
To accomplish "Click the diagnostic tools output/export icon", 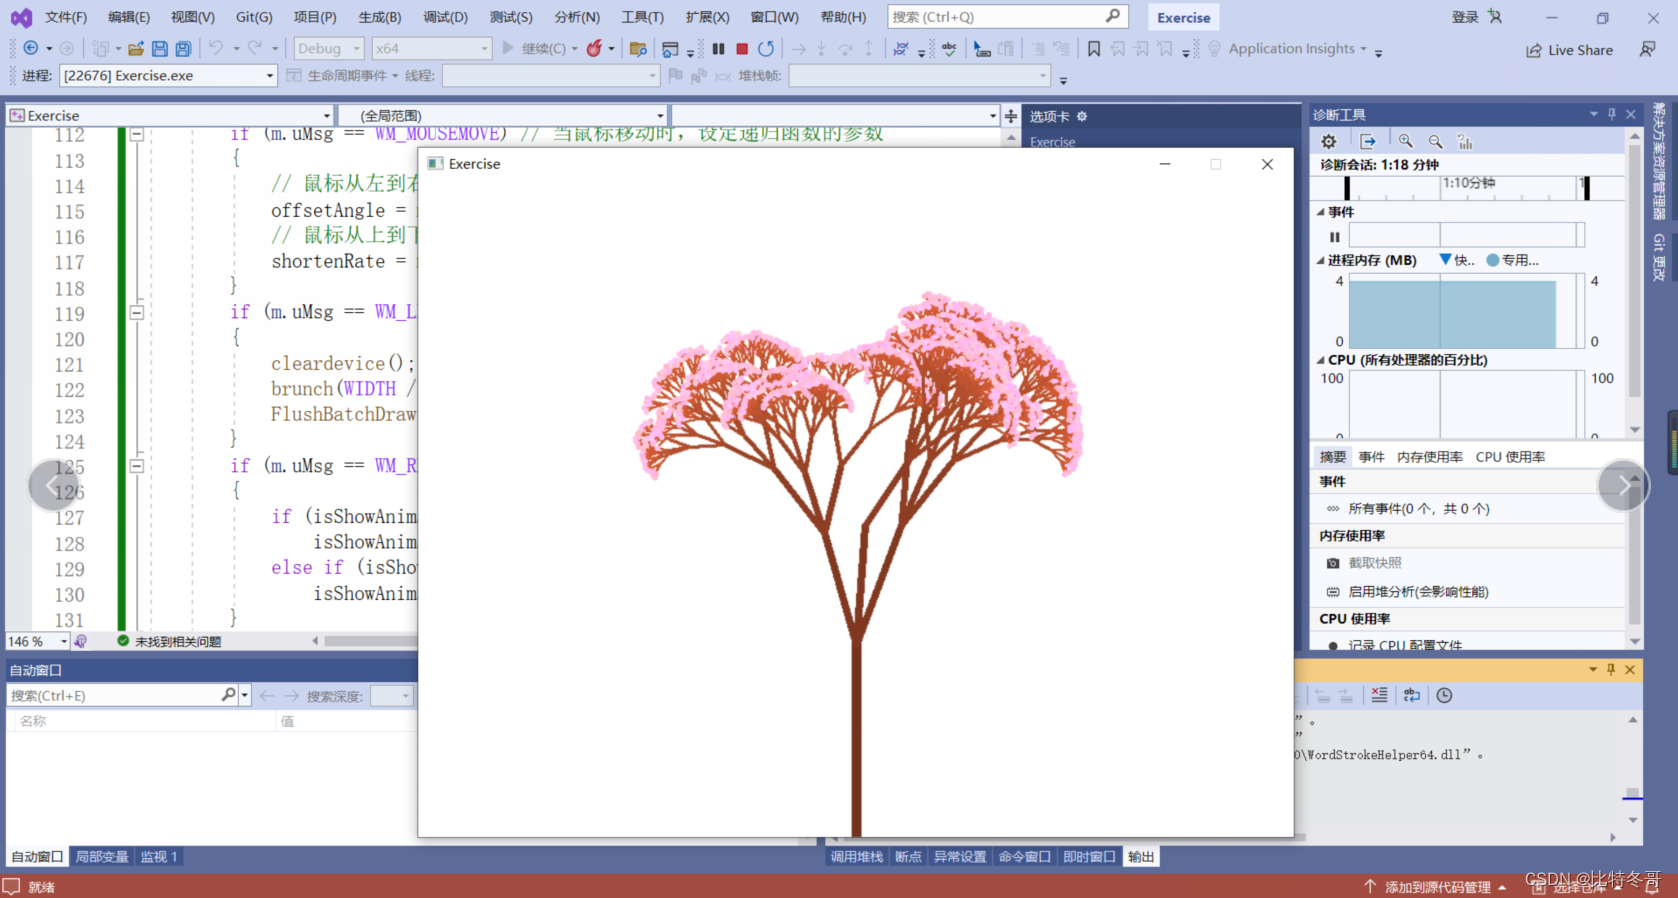I will click(1368, 142).
